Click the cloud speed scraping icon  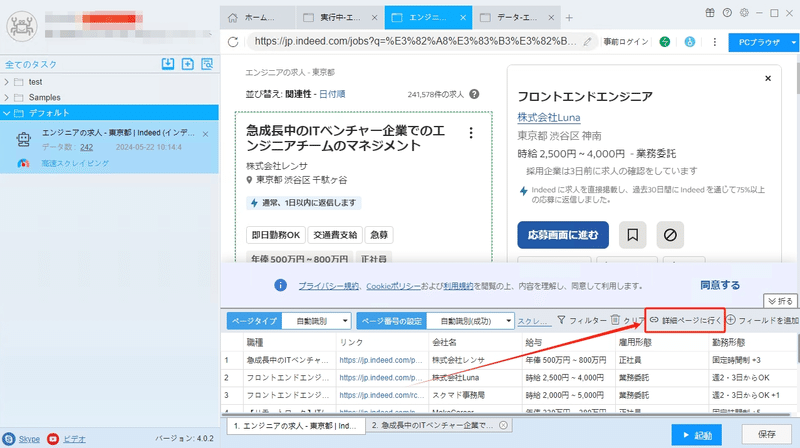pyautogui.click(x=23, y=163)
